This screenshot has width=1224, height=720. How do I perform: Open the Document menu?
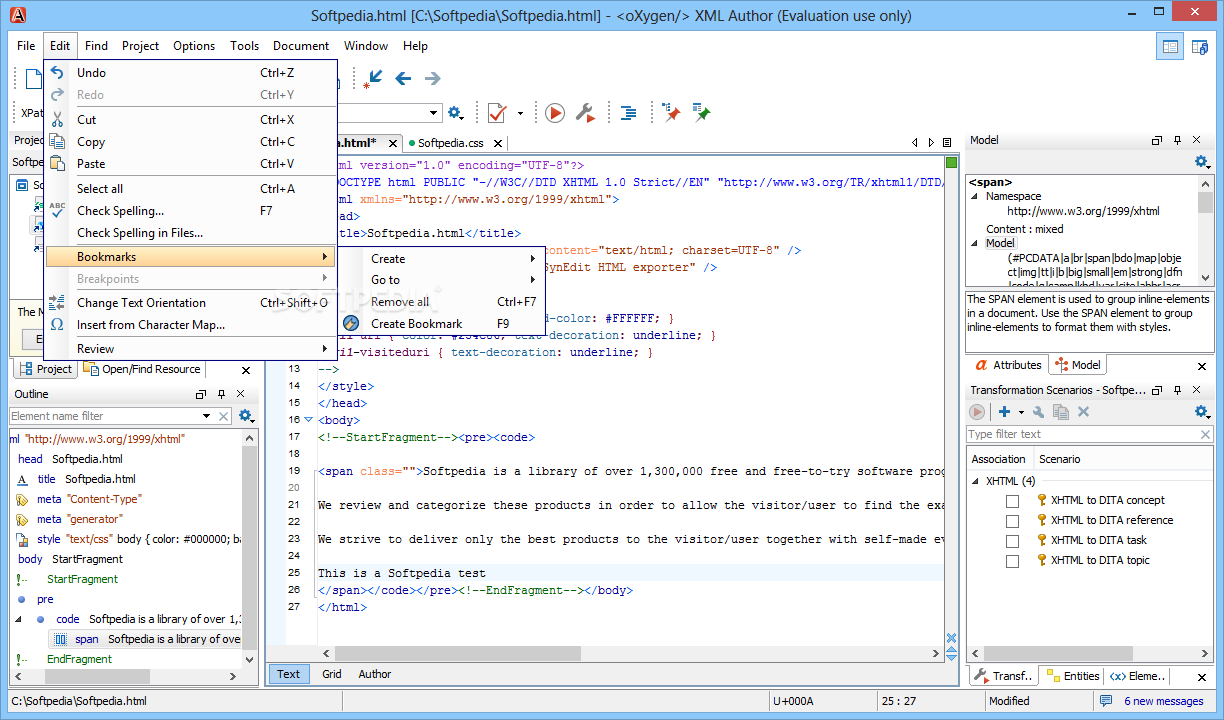pos(301,46)
